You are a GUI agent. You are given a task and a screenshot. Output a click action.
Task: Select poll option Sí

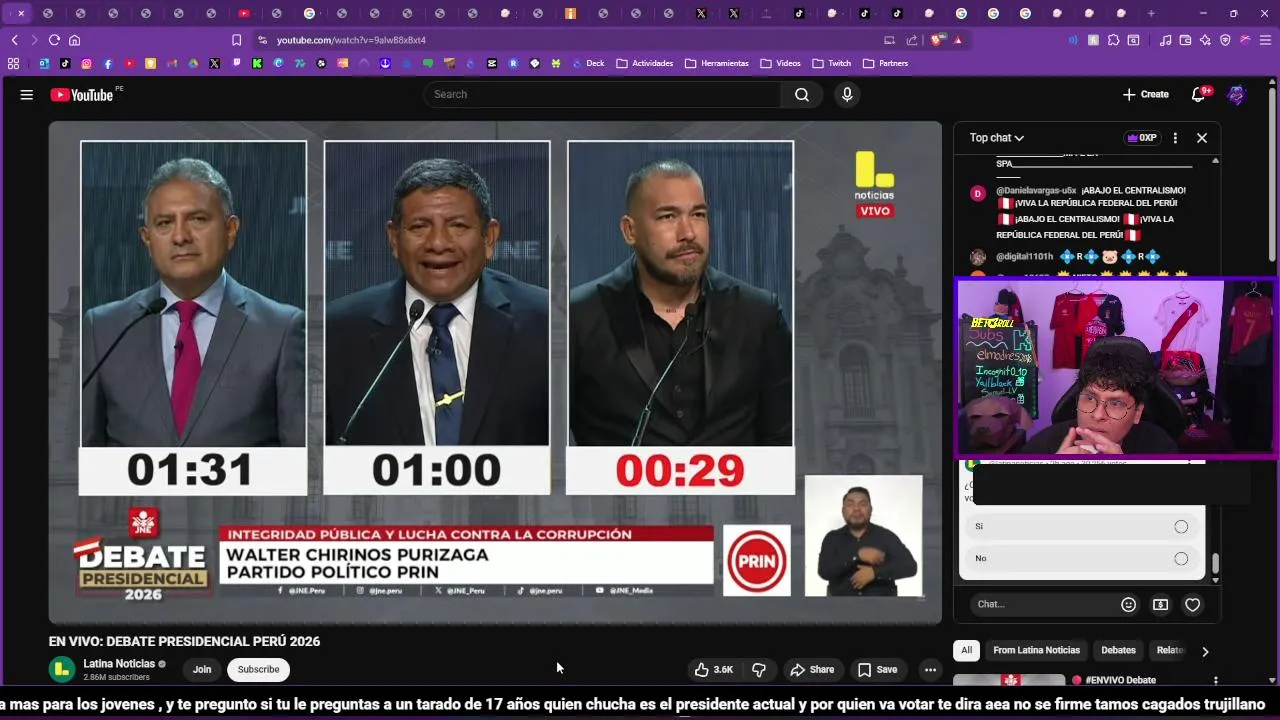click(1082, 526)
